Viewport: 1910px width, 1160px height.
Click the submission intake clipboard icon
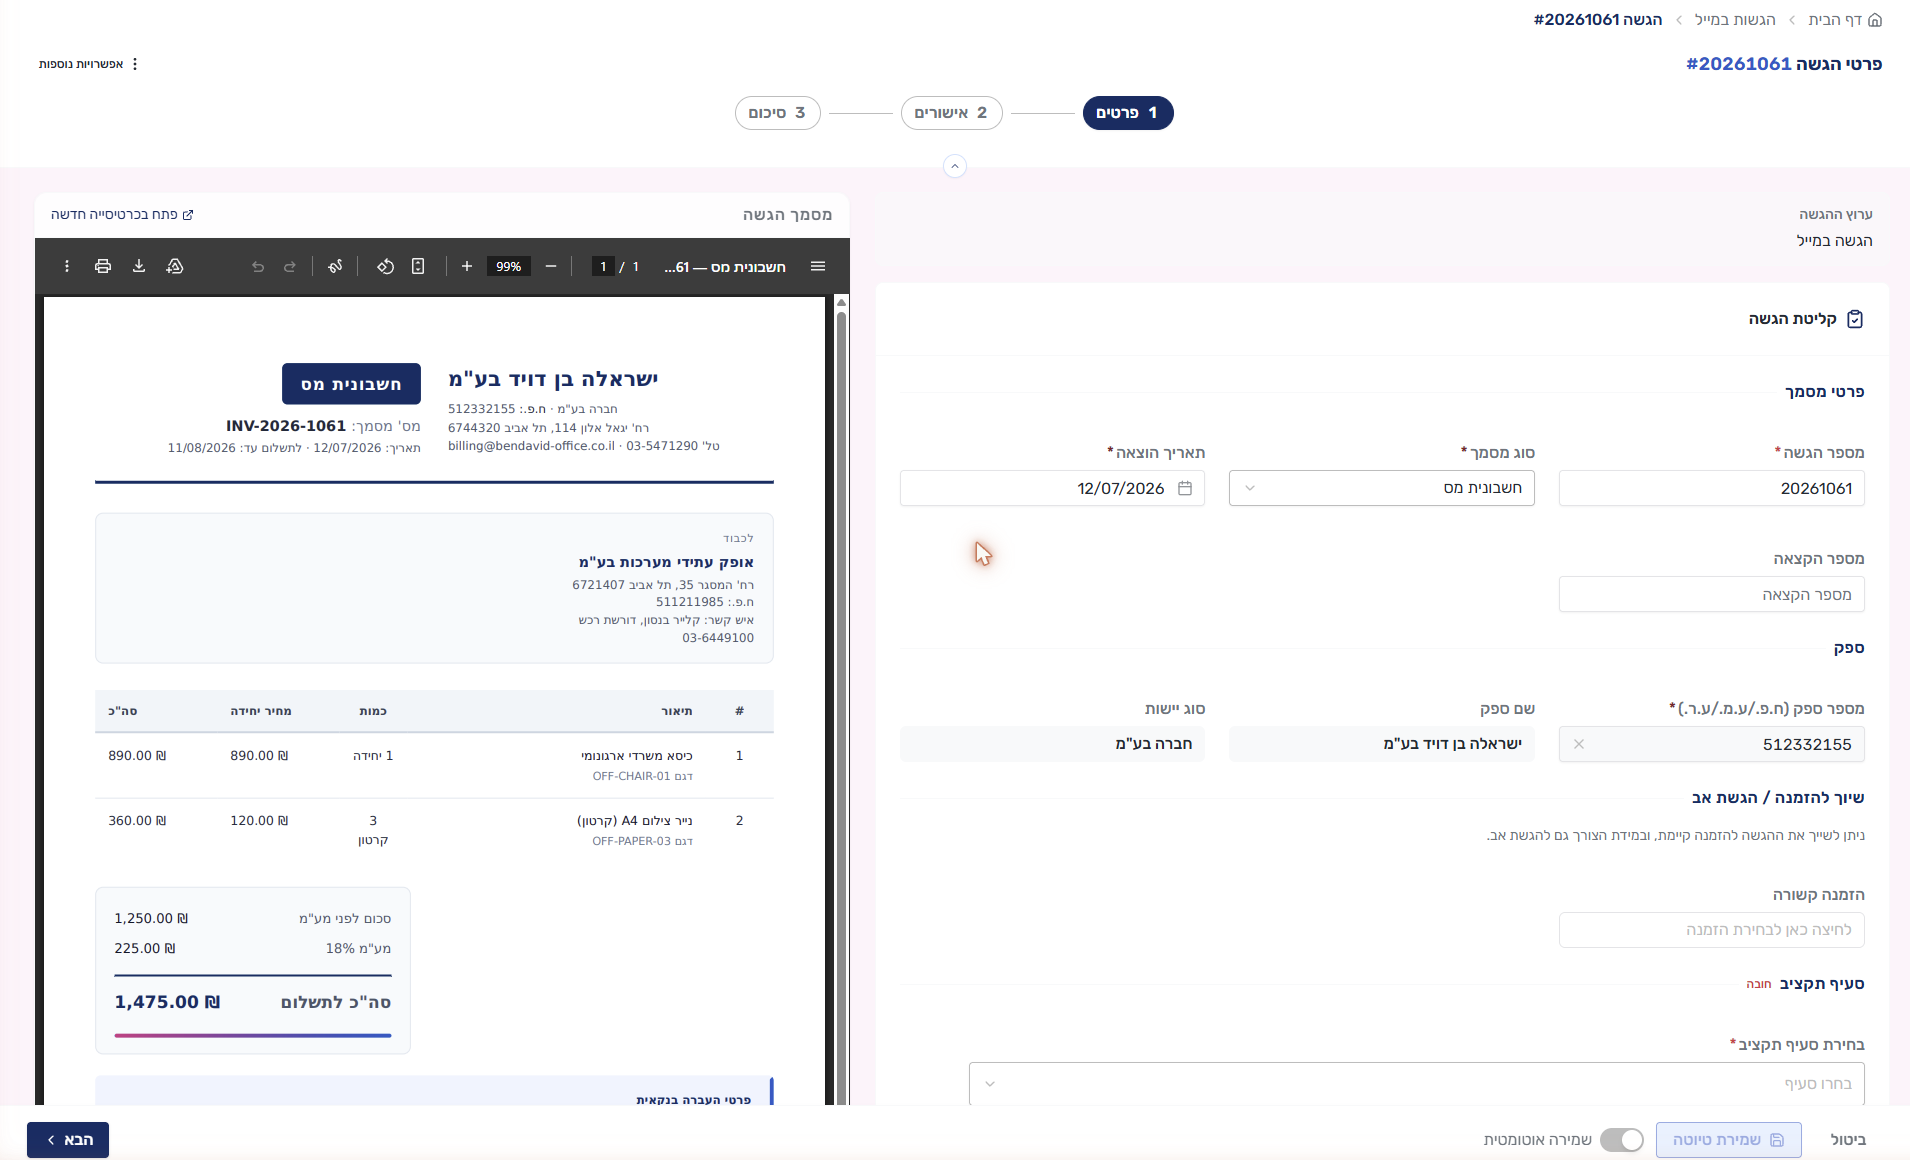click(x=1855, y=319)
